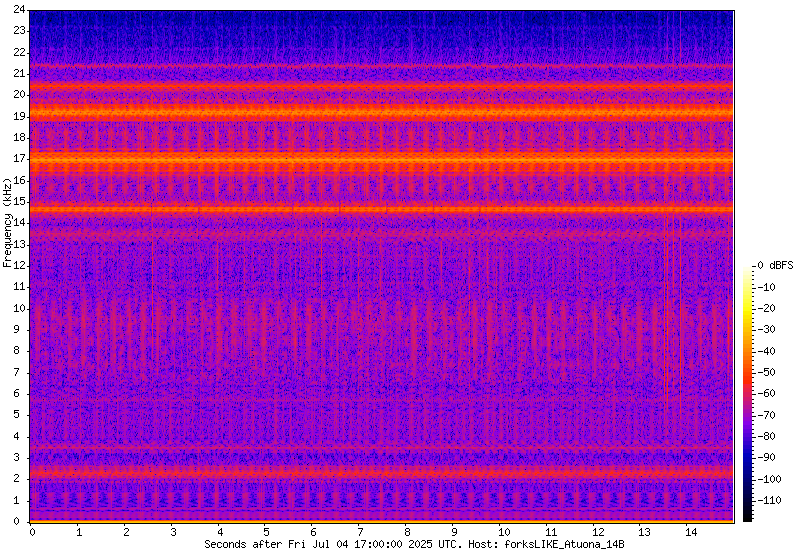
Task: Select the "-70" color scale label
Action: [x=766, y=415]
